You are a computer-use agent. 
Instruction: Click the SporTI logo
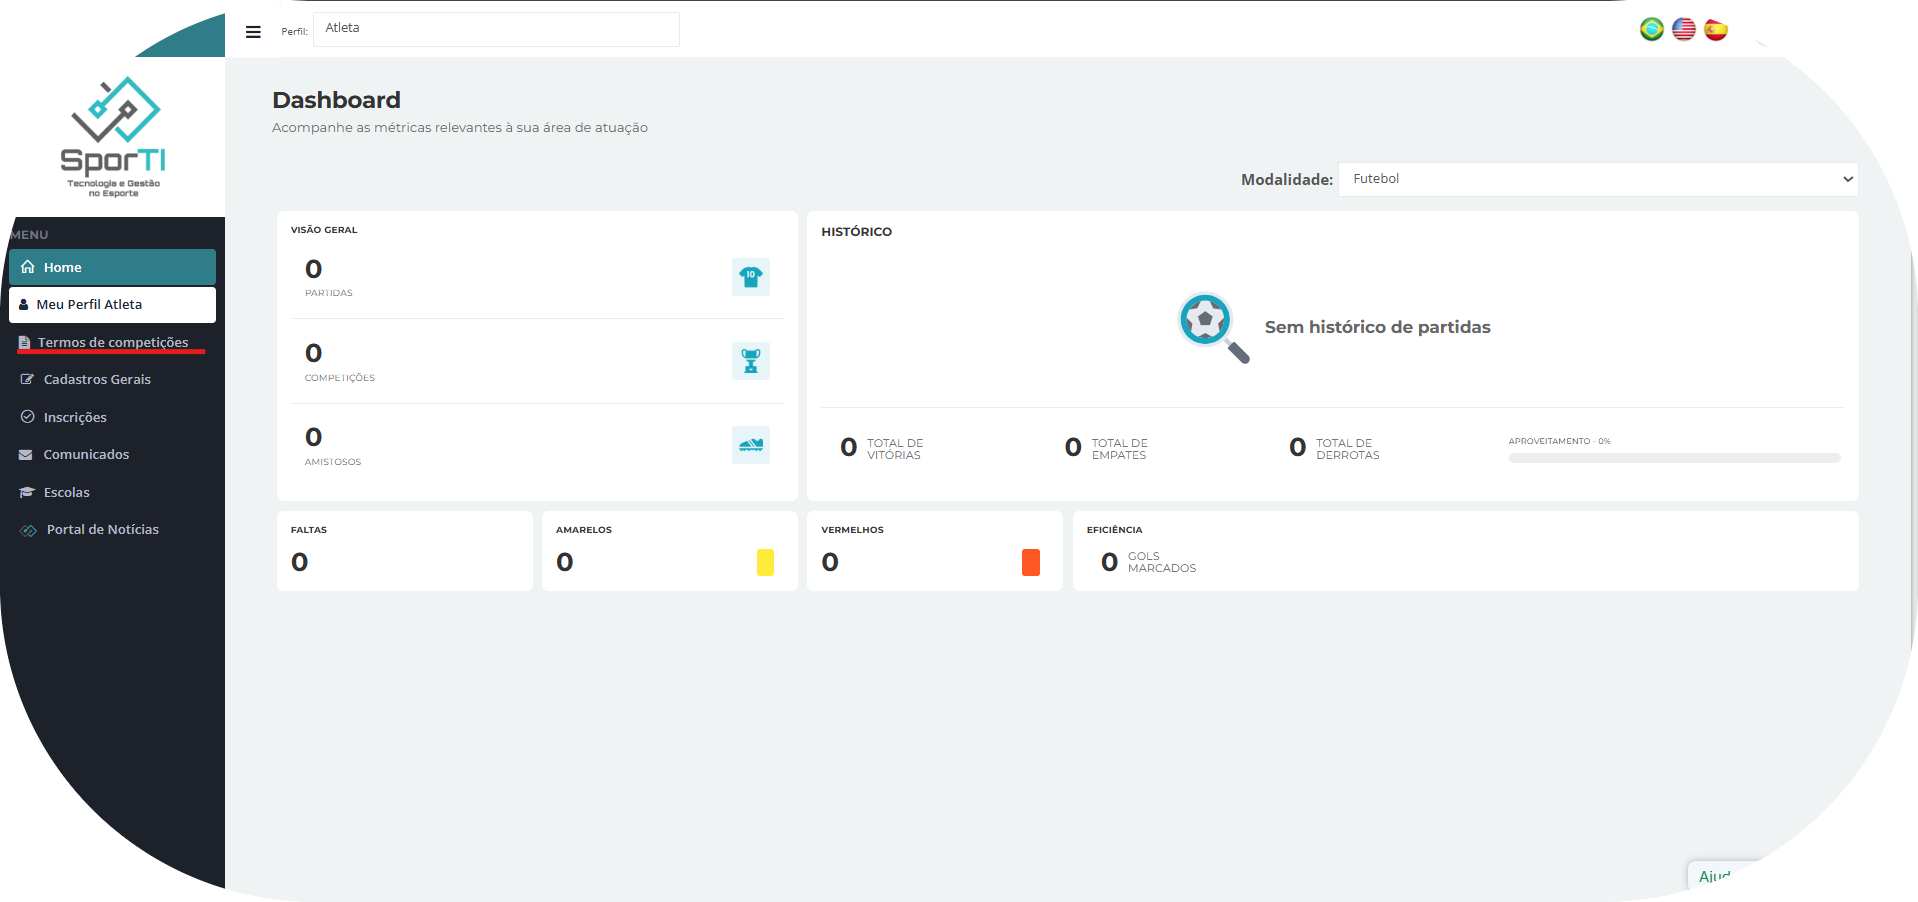pos(113,137)
